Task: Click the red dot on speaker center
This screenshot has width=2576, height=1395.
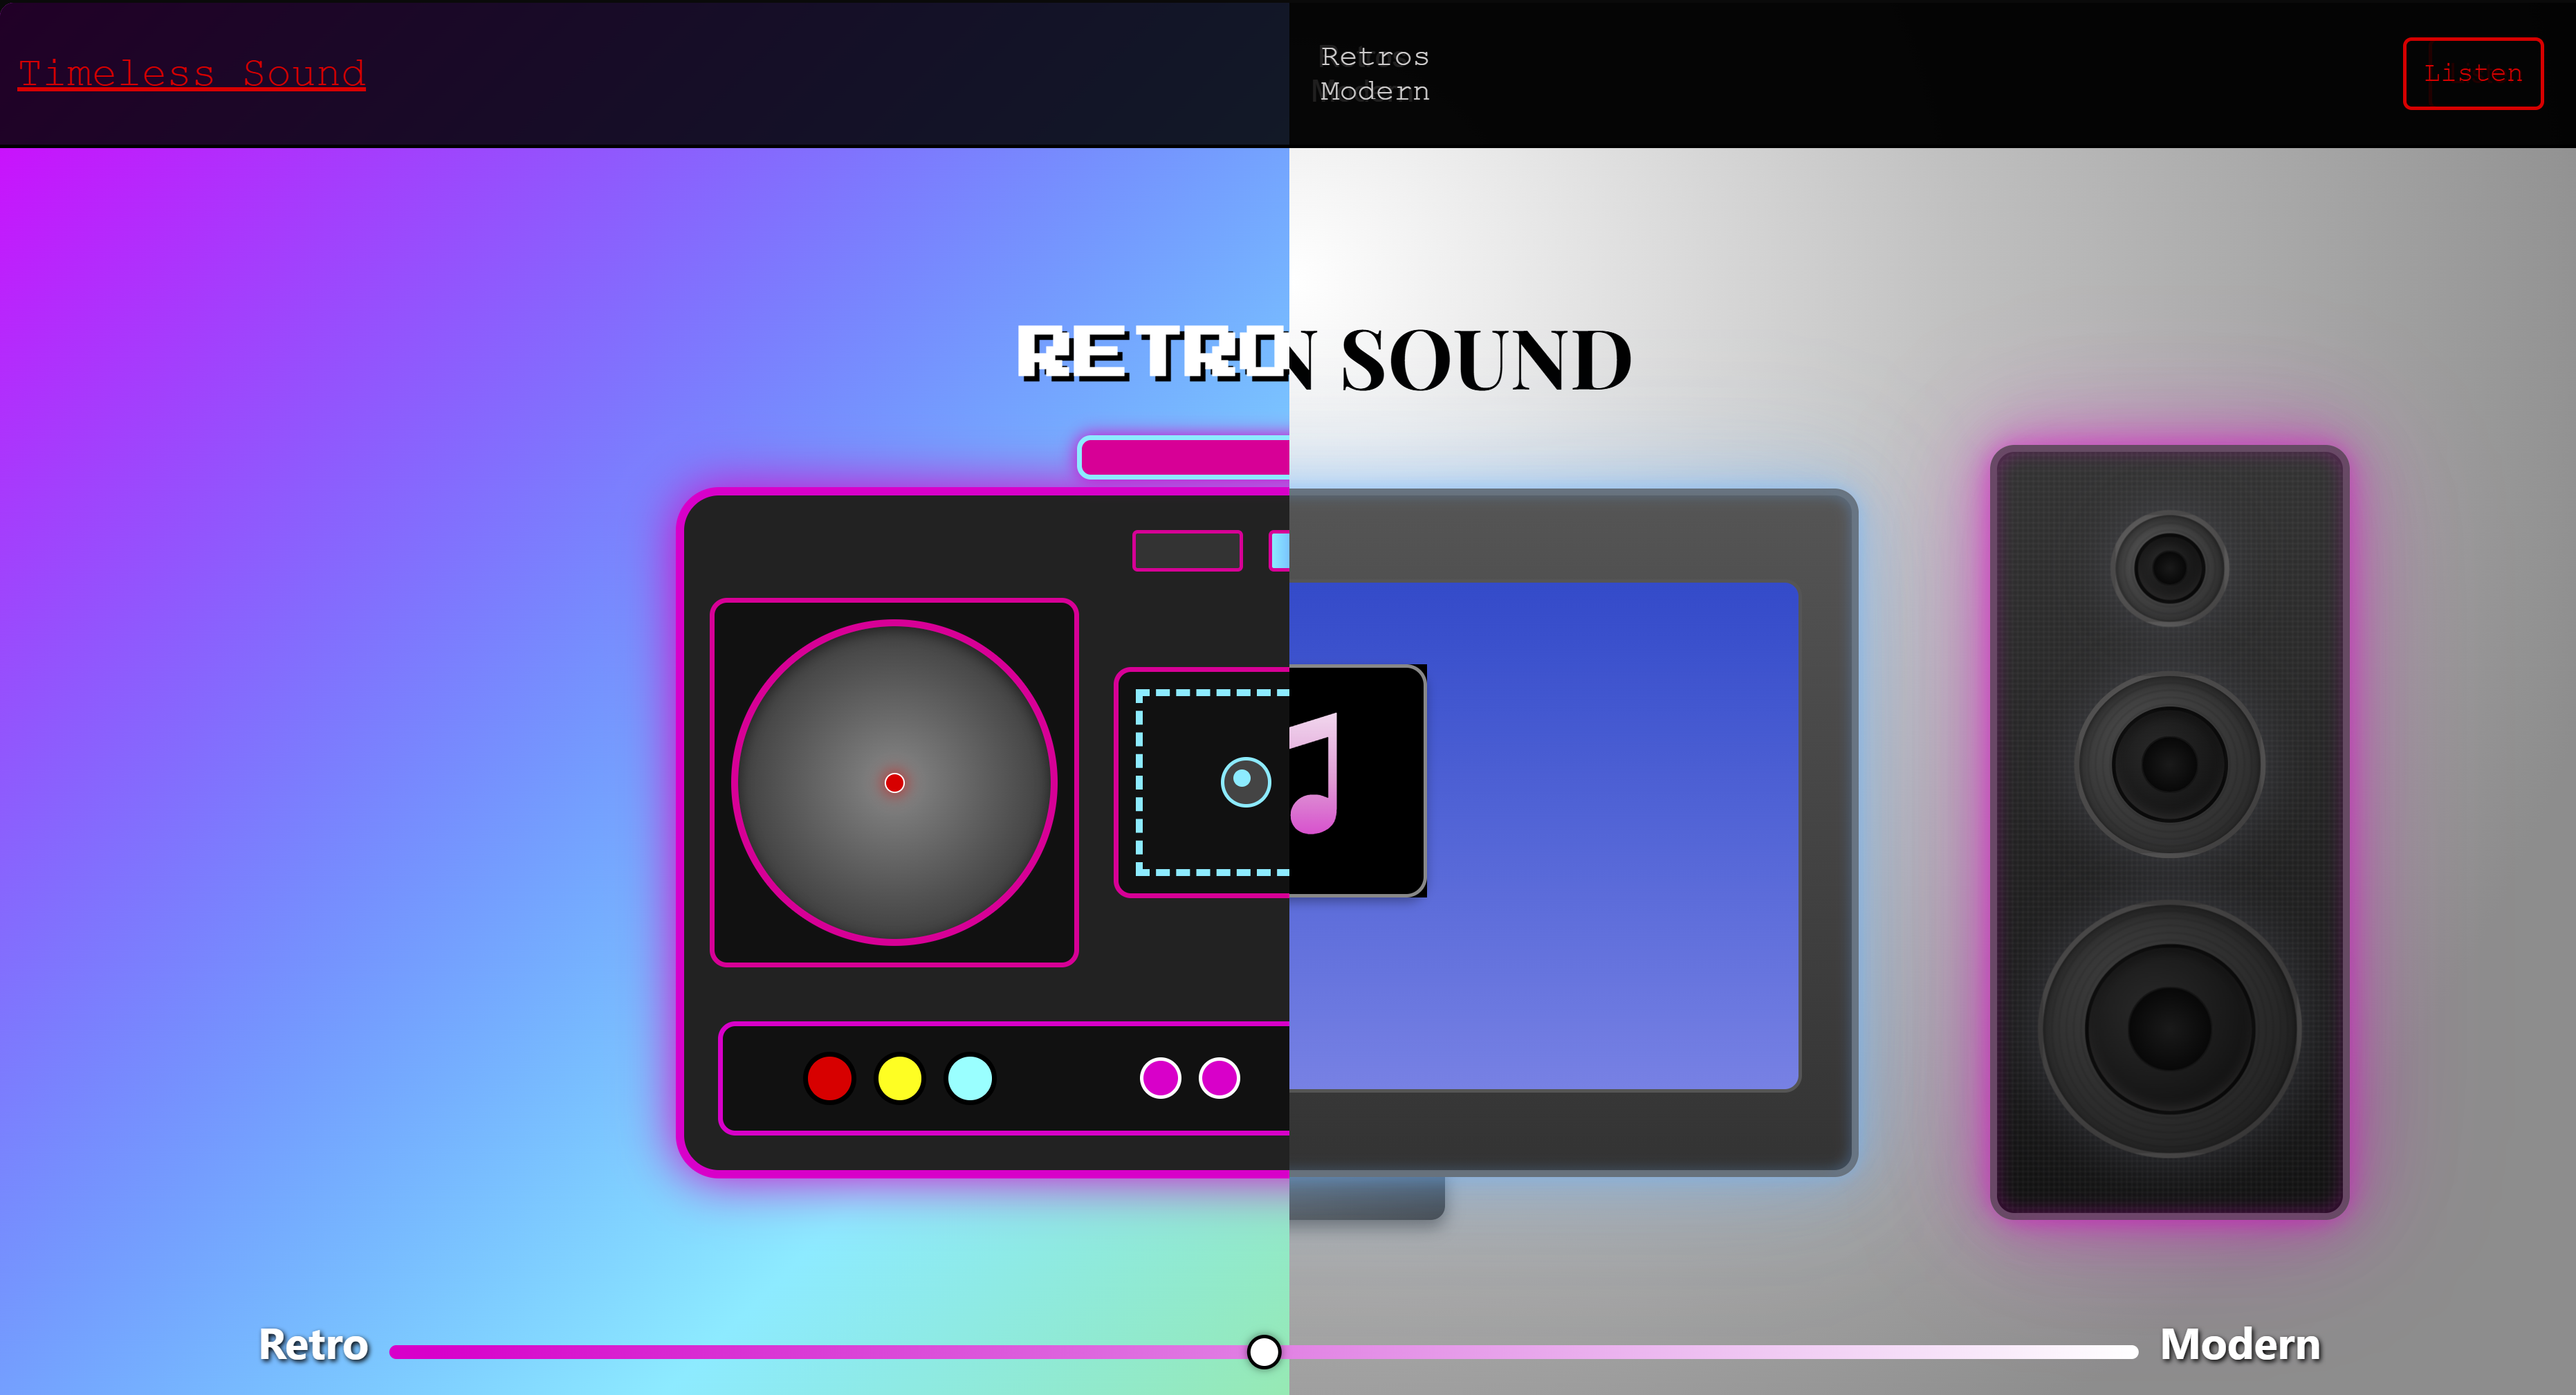Action: (894, 783)
